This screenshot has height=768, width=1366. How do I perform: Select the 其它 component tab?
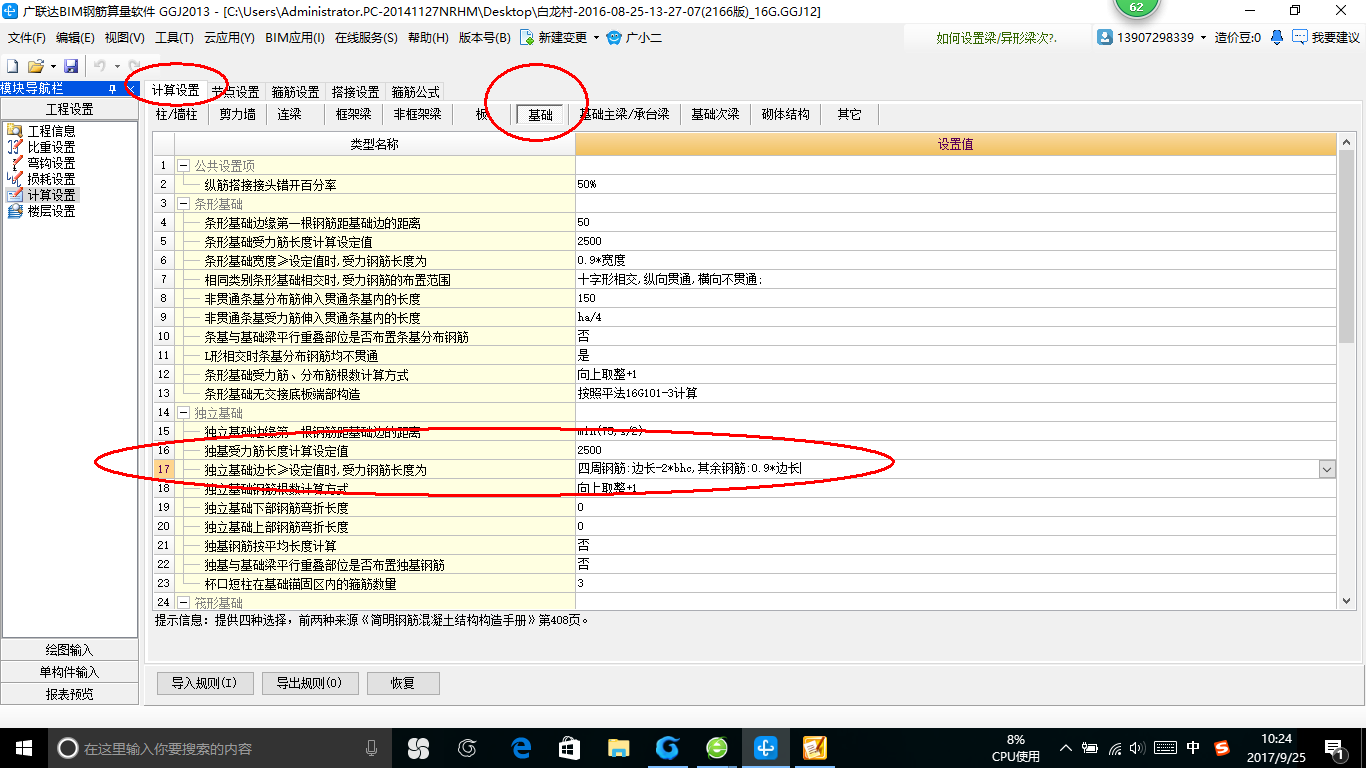pyautogui.click(x=849, y=114)
